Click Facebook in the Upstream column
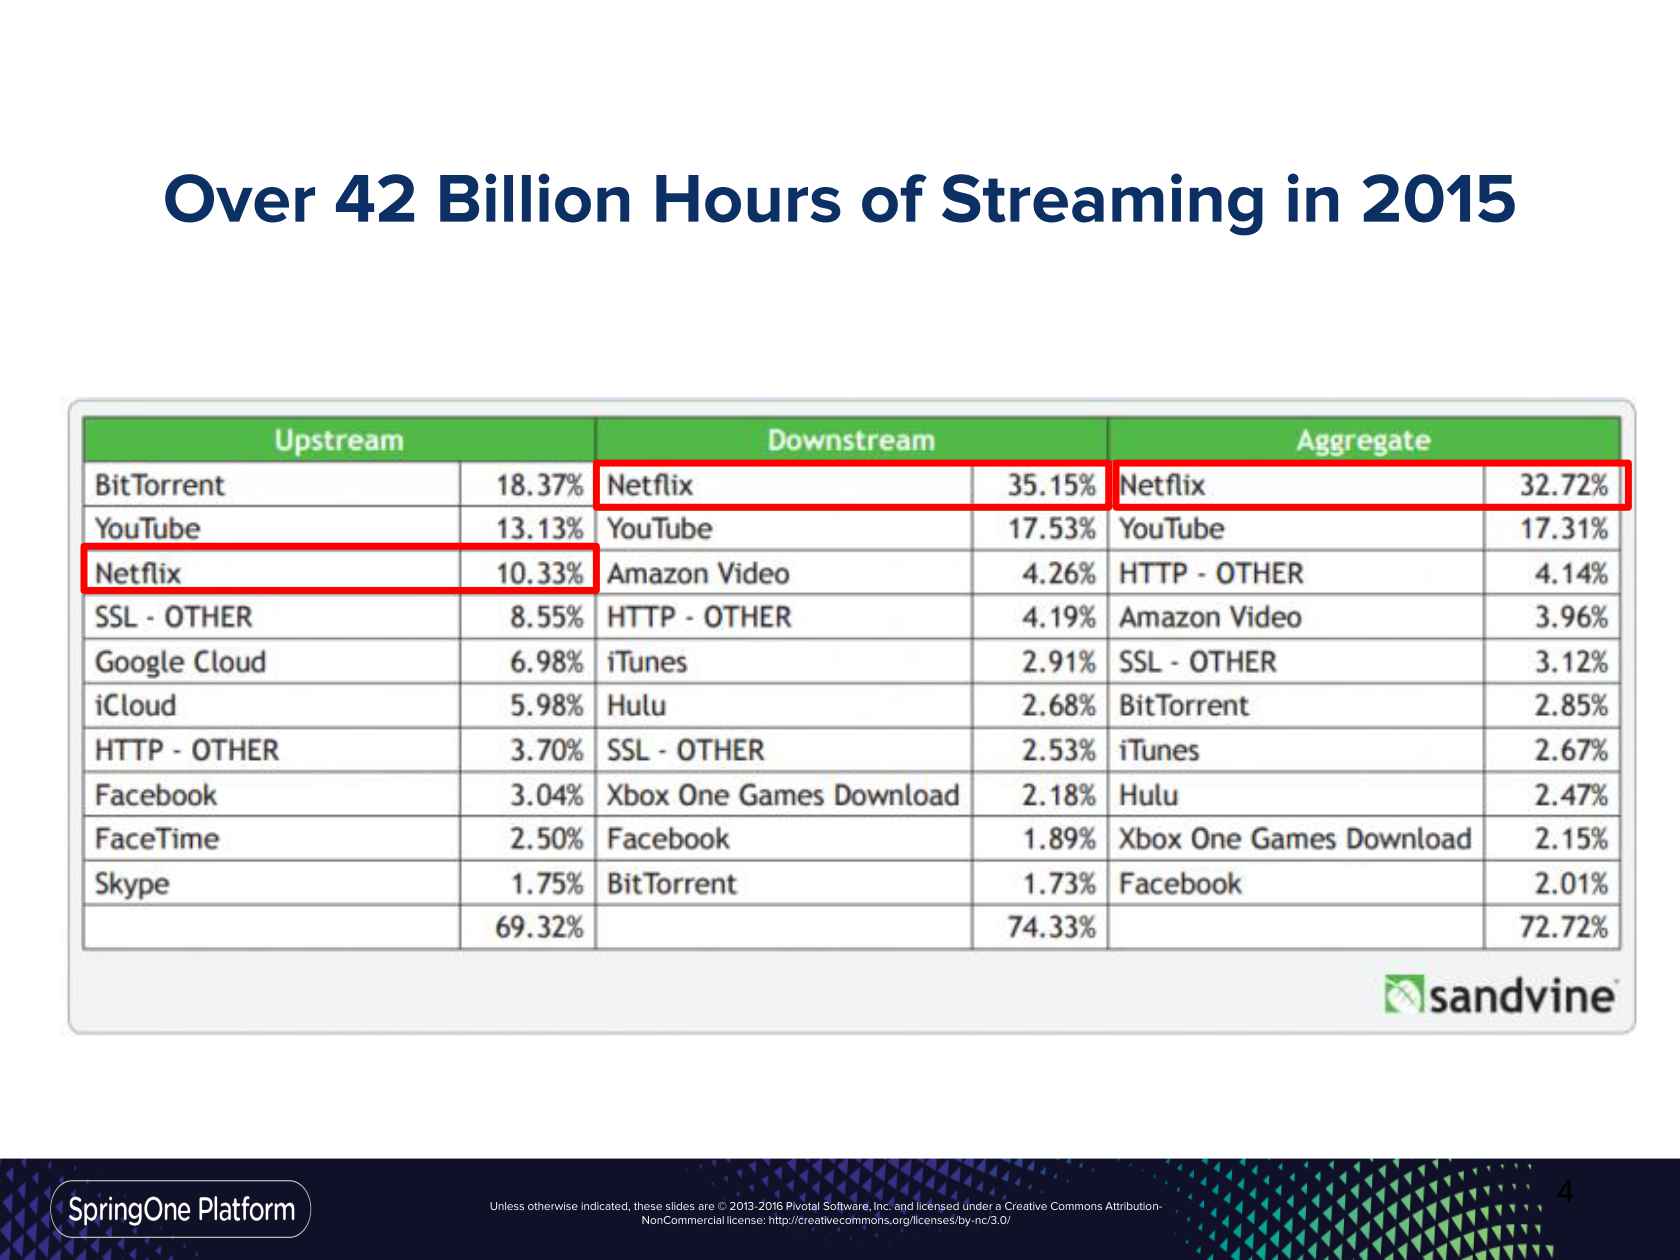 (x=155, y=795)
